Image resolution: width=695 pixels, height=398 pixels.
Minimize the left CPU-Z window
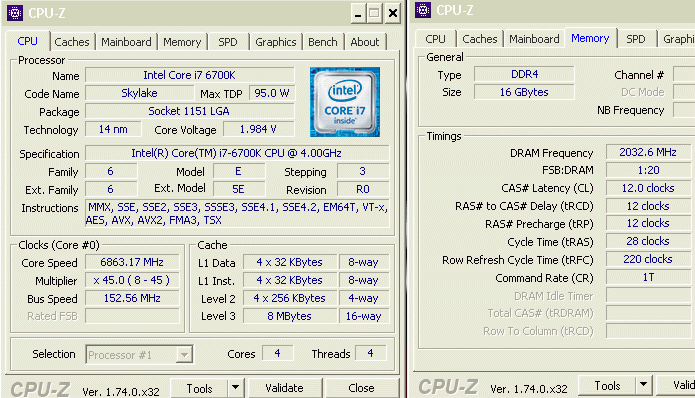pos(358,13)
